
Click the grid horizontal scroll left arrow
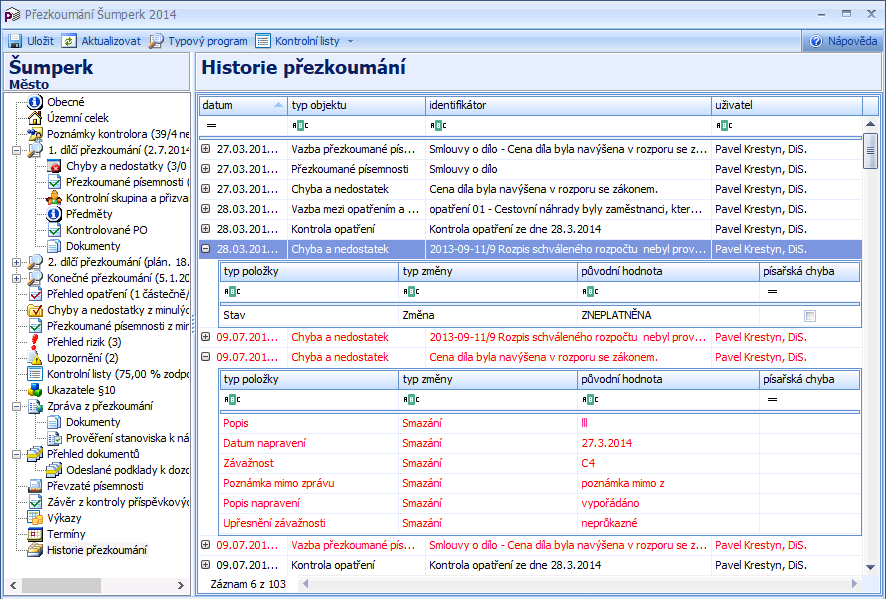tap(305, 584)
